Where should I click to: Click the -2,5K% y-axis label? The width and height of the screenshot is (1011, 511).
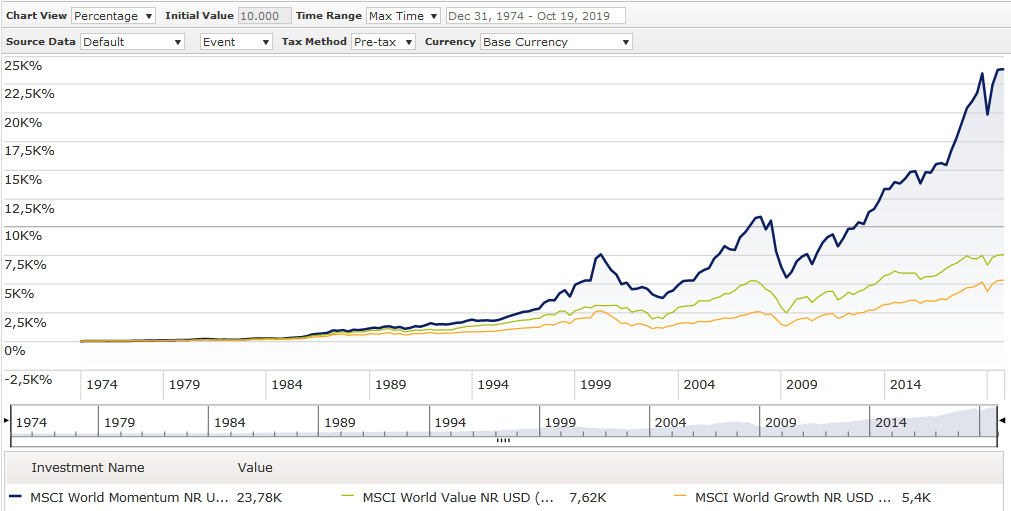click(x=28, y=380)
